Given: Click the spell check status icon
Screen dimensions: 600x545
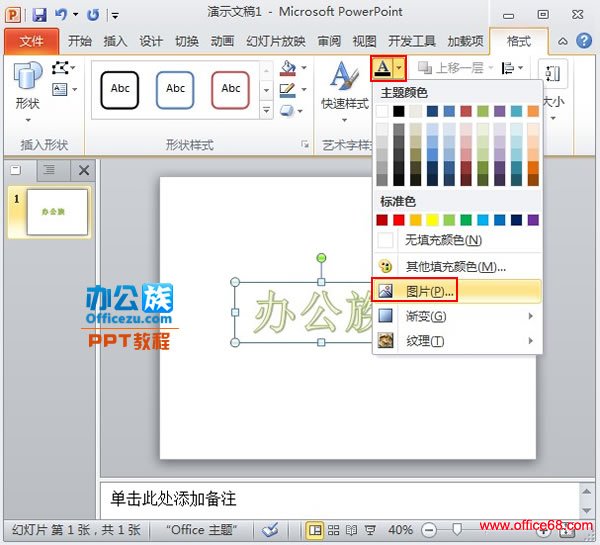Looking at the screenshot, I should 270,530.
